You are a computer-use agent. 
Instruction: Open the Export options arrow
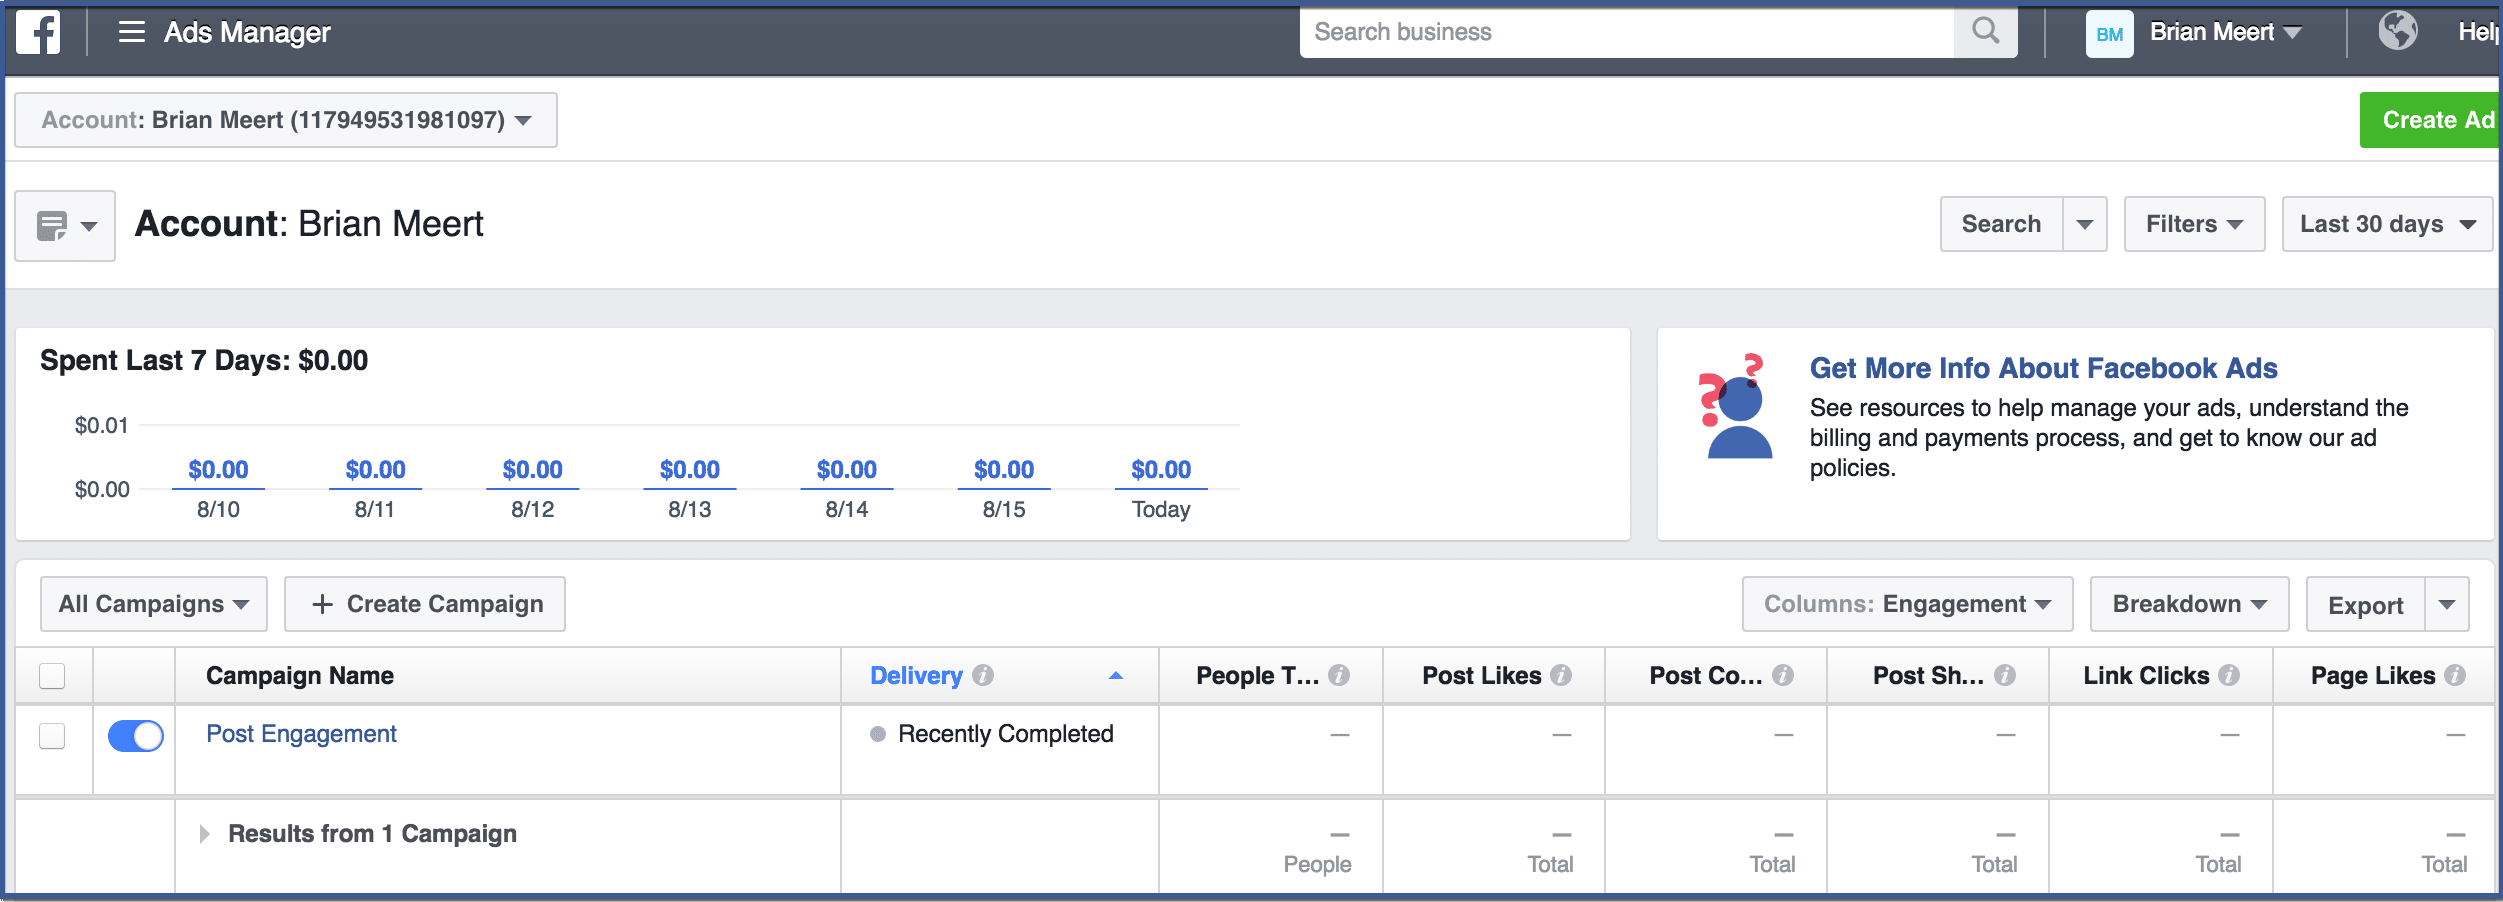coord(2447,604)
